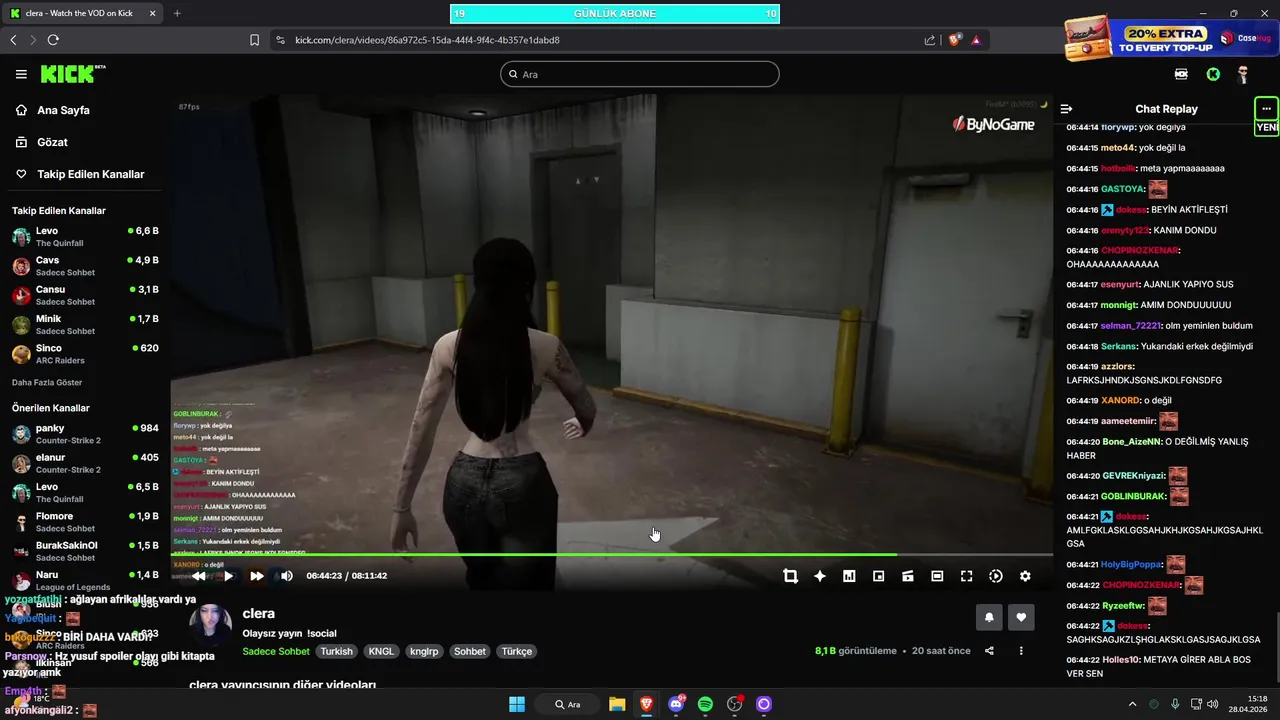Open Cansu channel in sidebar
Viewport: 1280px width, 720px height.
click(85, 295)
